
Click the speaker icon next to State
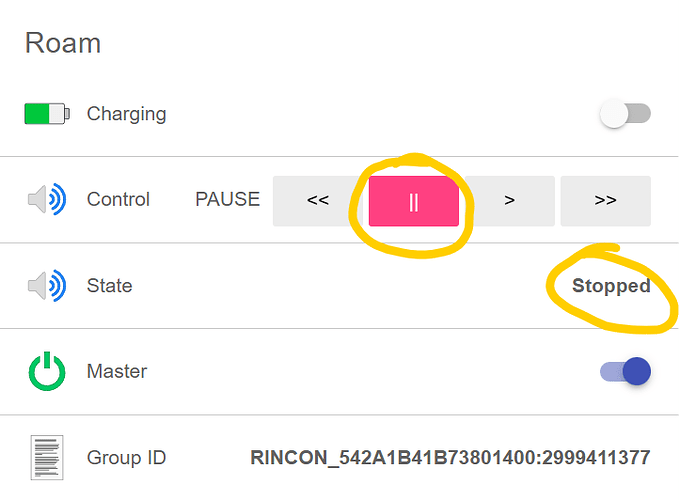[x=47, y=286]
